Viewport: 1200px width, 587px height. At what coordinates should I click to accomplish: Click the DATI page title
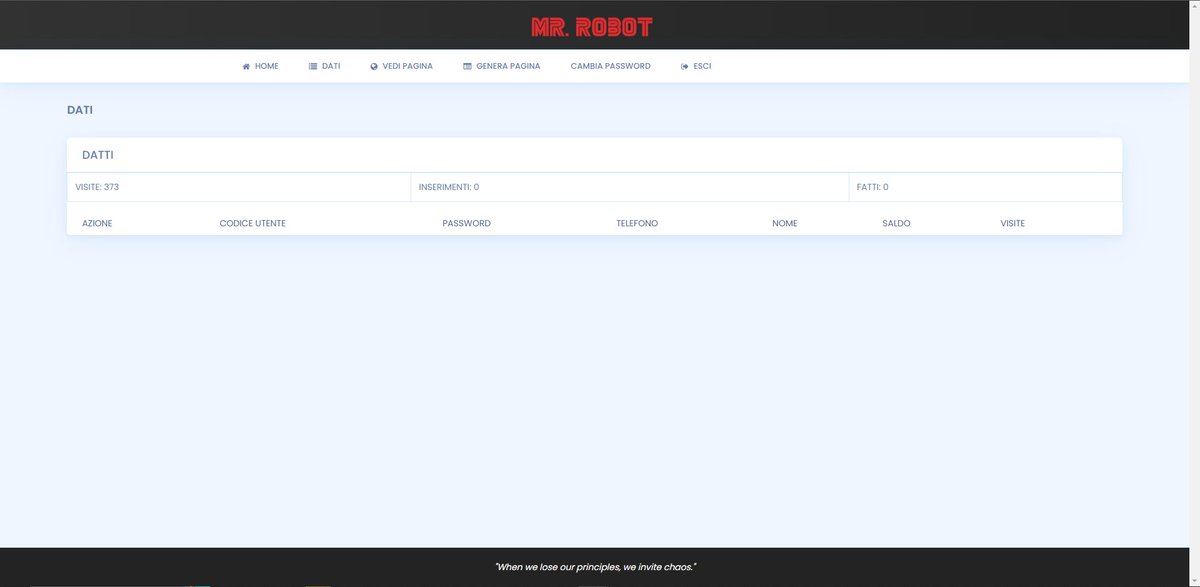coord(80,110)
